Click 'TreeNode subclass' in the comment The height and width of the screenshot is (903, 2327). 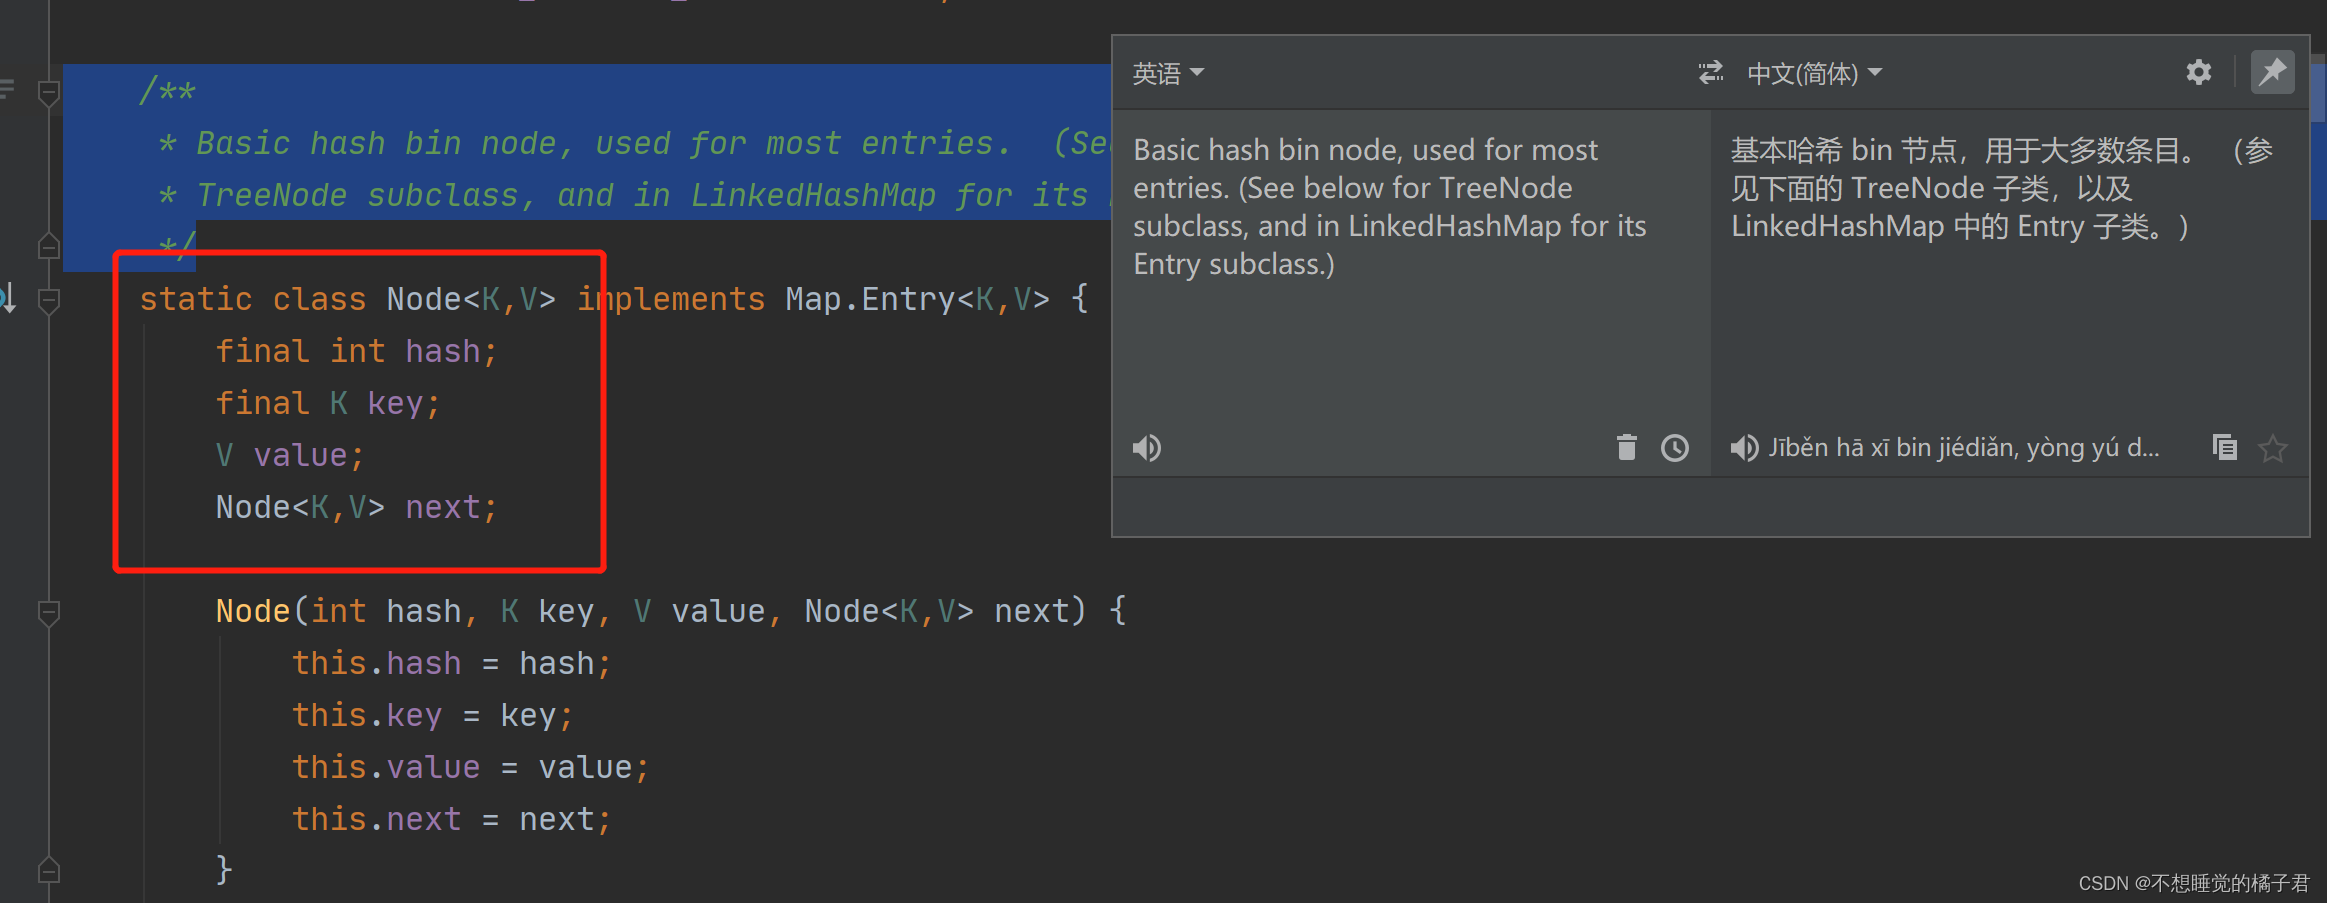tap(358, 195)
